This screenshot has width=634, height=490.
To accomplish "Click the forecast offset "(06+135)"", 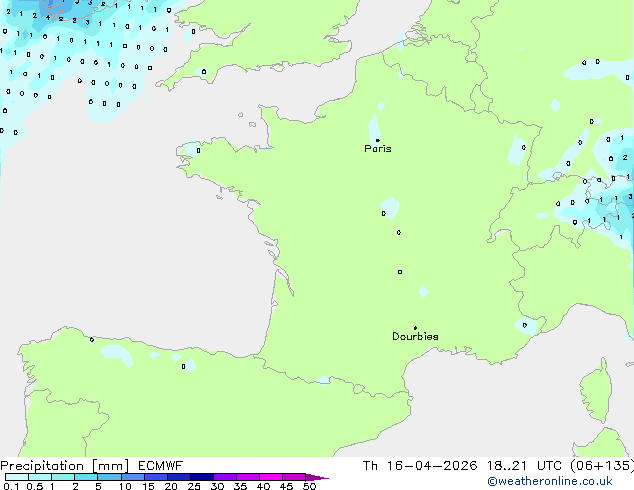I will pyautogui.click(x=602, y=466).
